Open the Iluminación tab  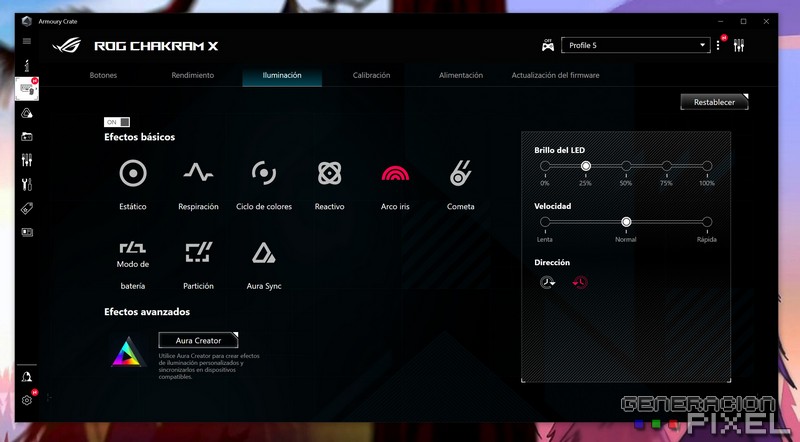[x=282, y=75]
